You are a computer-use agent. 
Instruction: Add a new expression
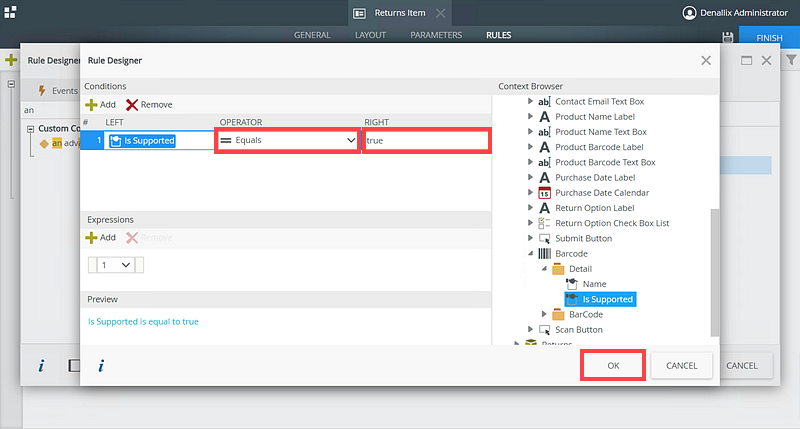[x=101, y=238]
